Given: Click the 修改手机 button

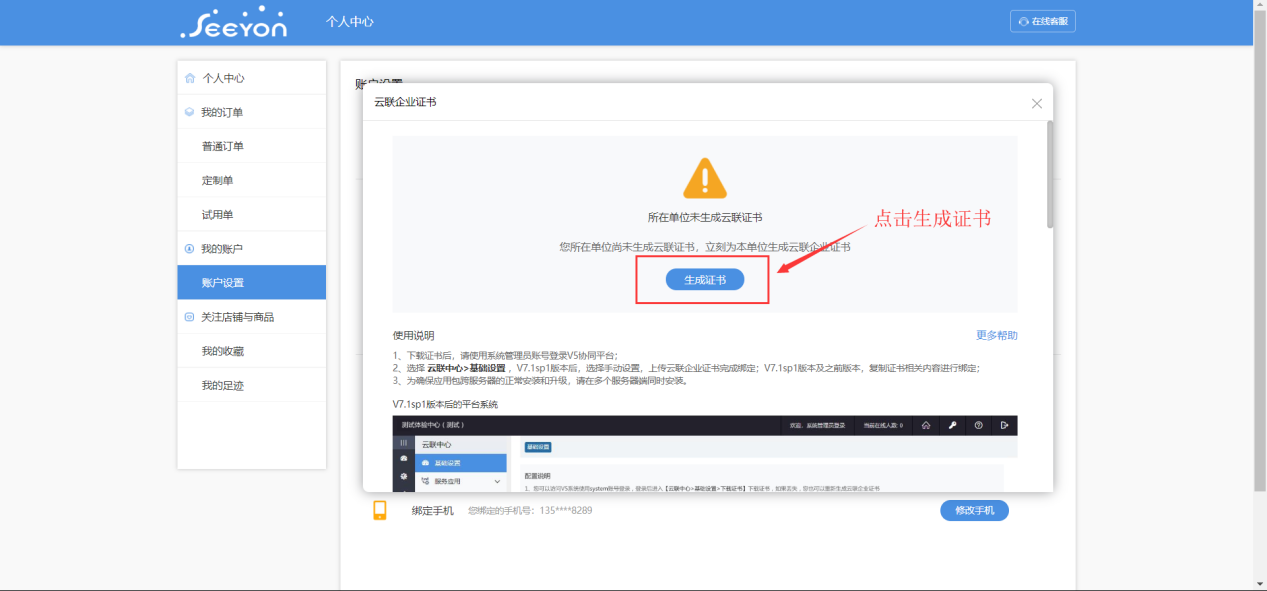Looking at the screenshot, I should pos(974,510).
